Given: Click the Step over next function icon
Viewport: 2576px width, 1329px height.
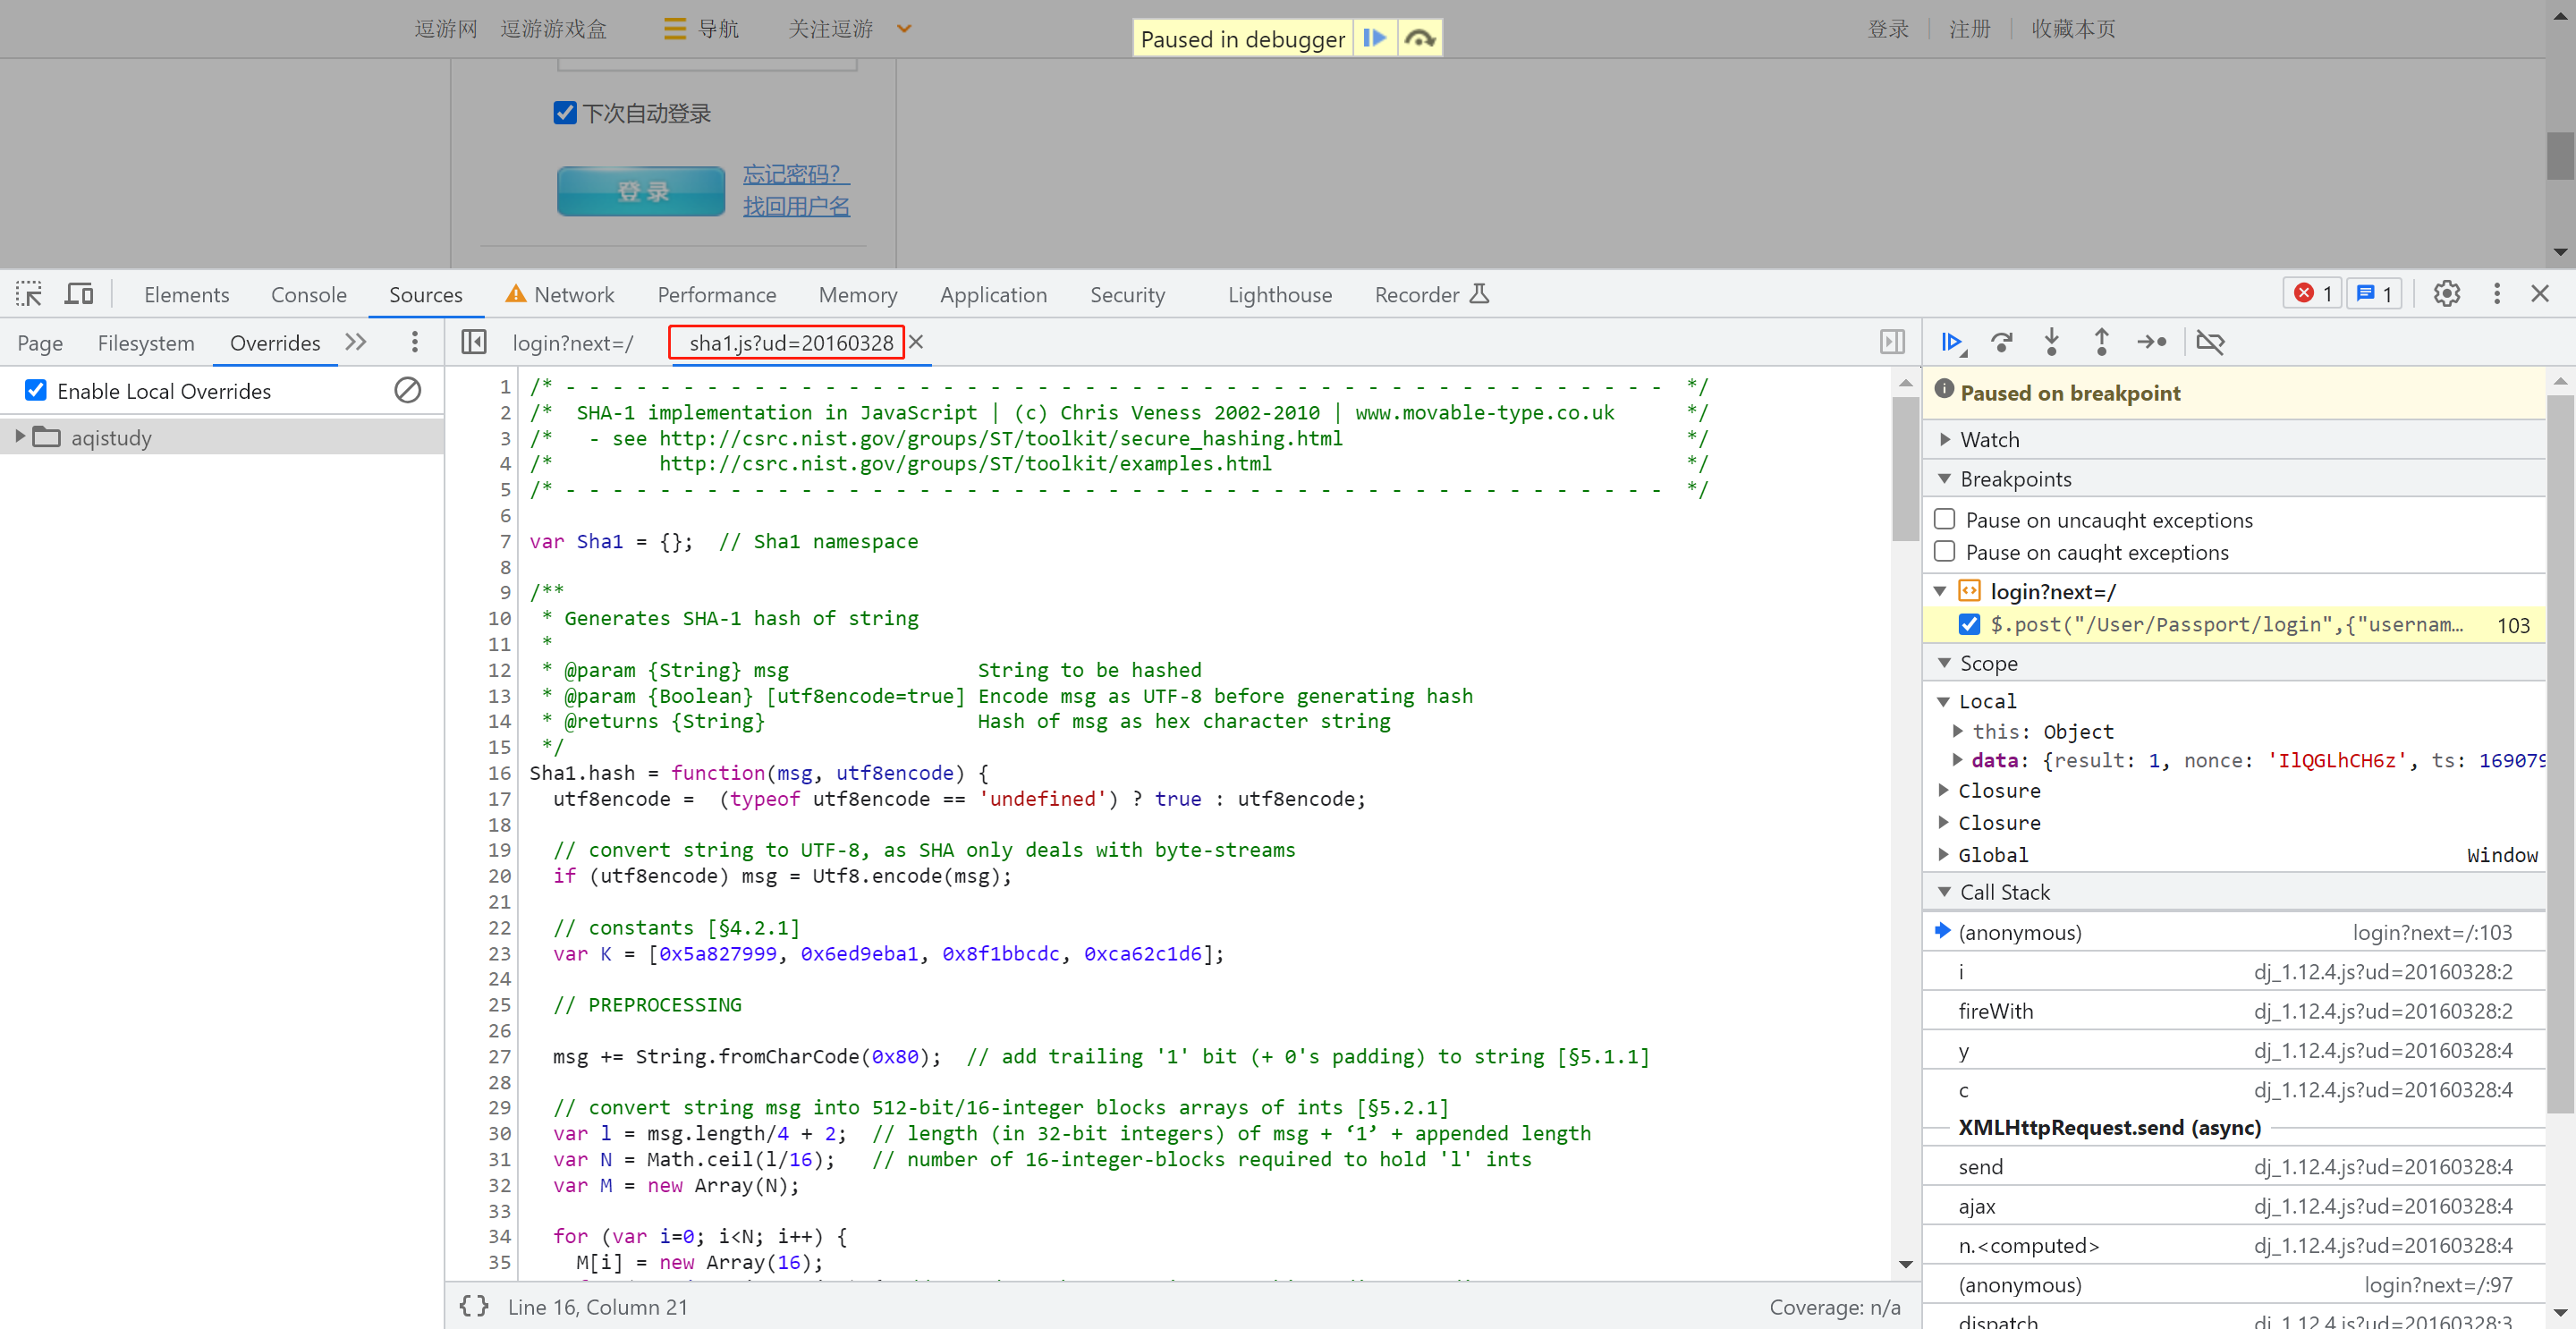Looking at the screenshot, I should coord(2001,342).
